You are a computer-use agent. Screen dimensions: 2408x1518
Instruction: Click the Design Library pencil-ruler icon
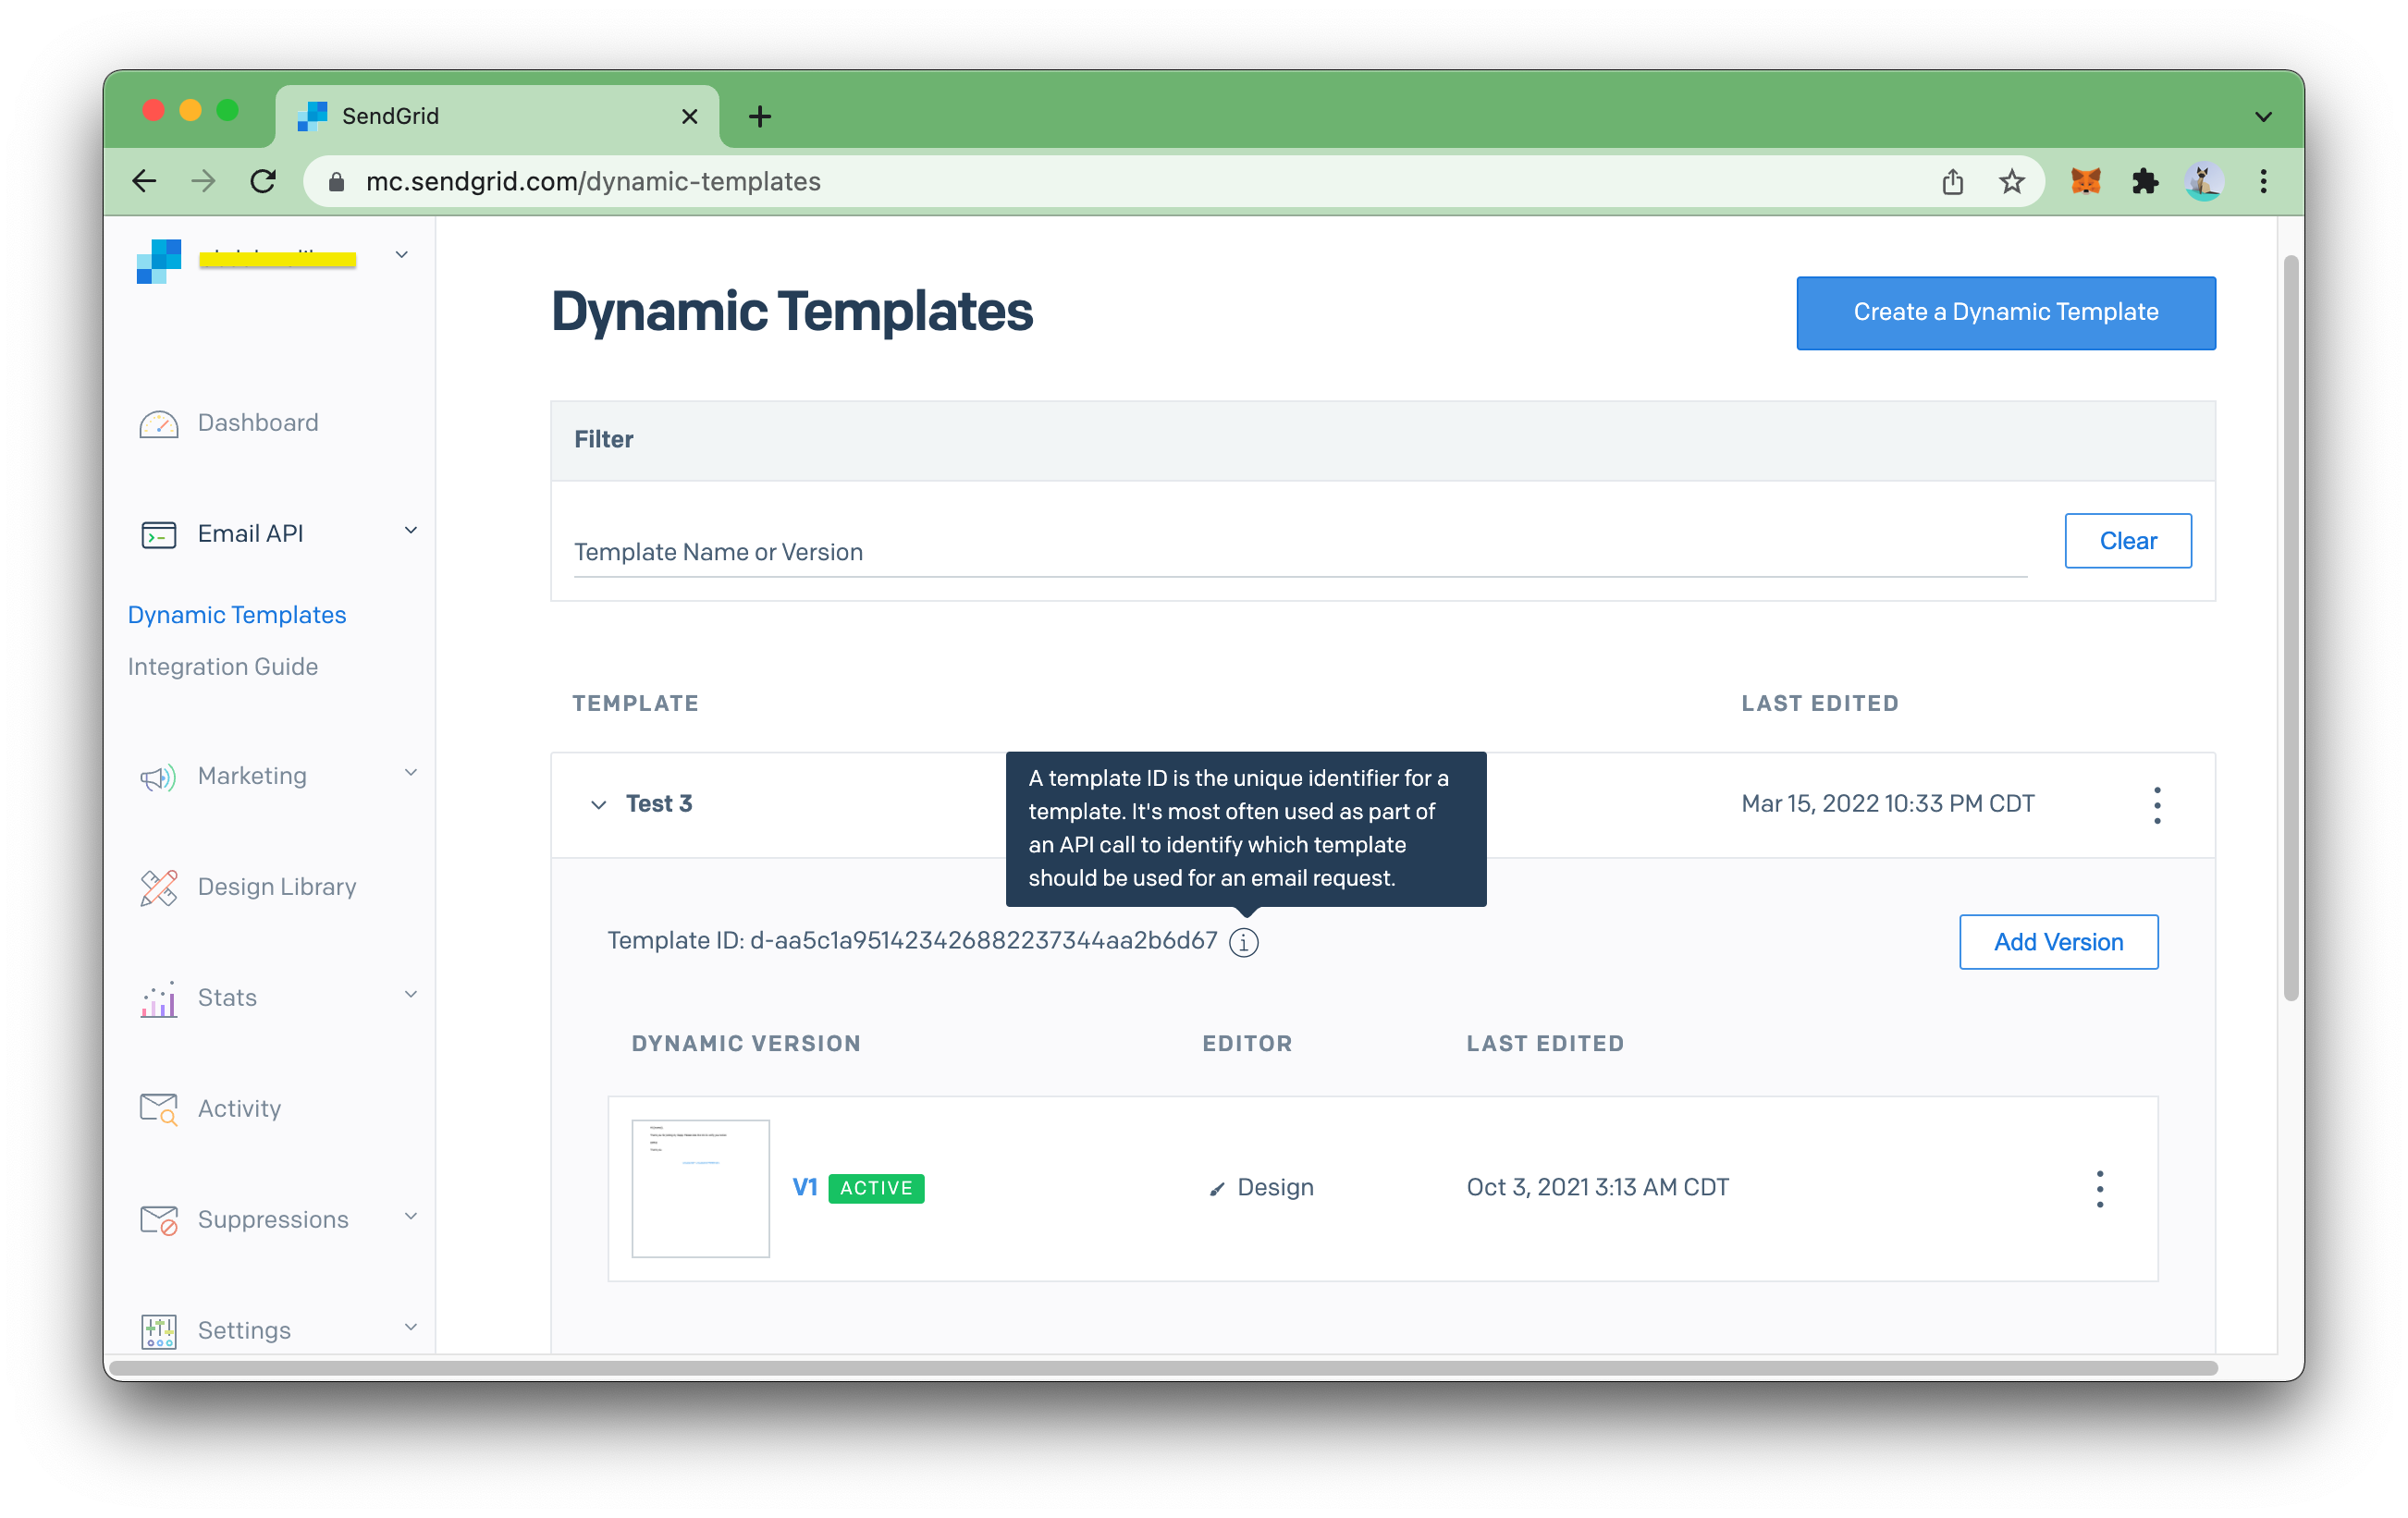click(159, 887)
